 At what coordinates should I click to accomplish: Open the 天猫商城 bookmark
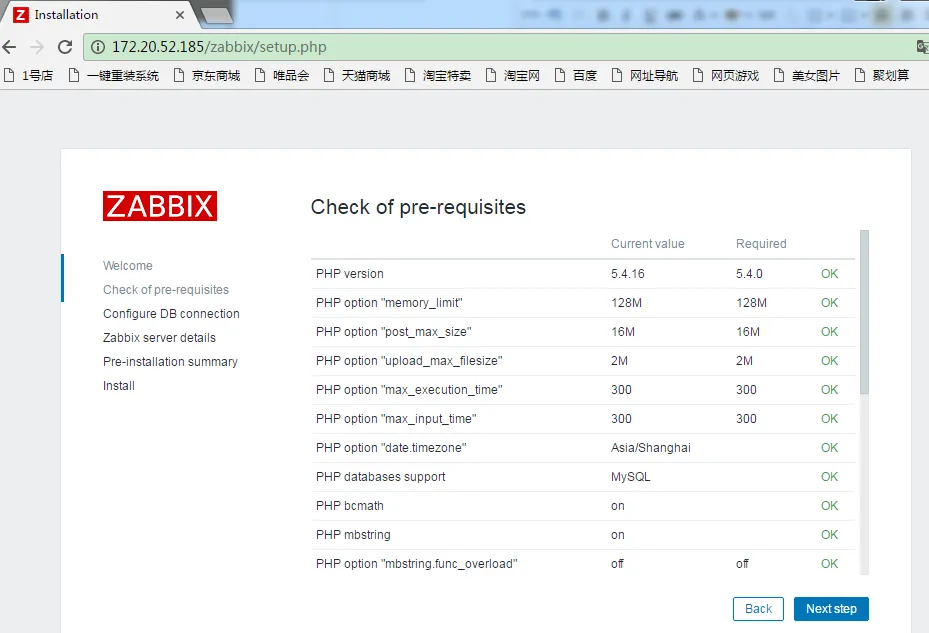pos(357,75)
